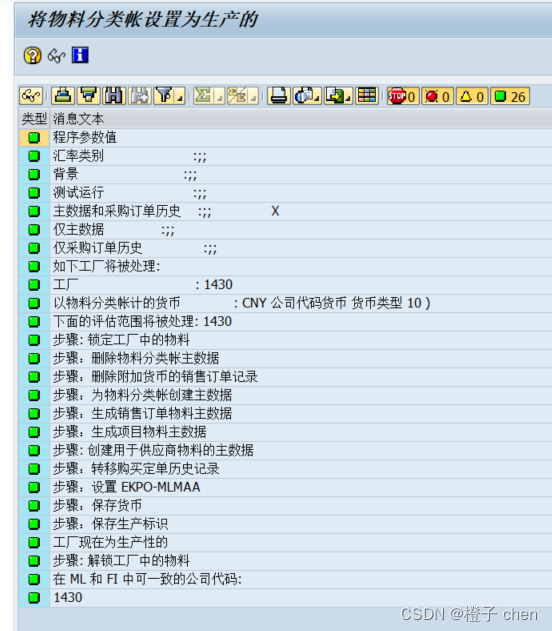Viewport: 552px width, 631px height.
Task: Click the blue information icon
Action: (80, 55)
